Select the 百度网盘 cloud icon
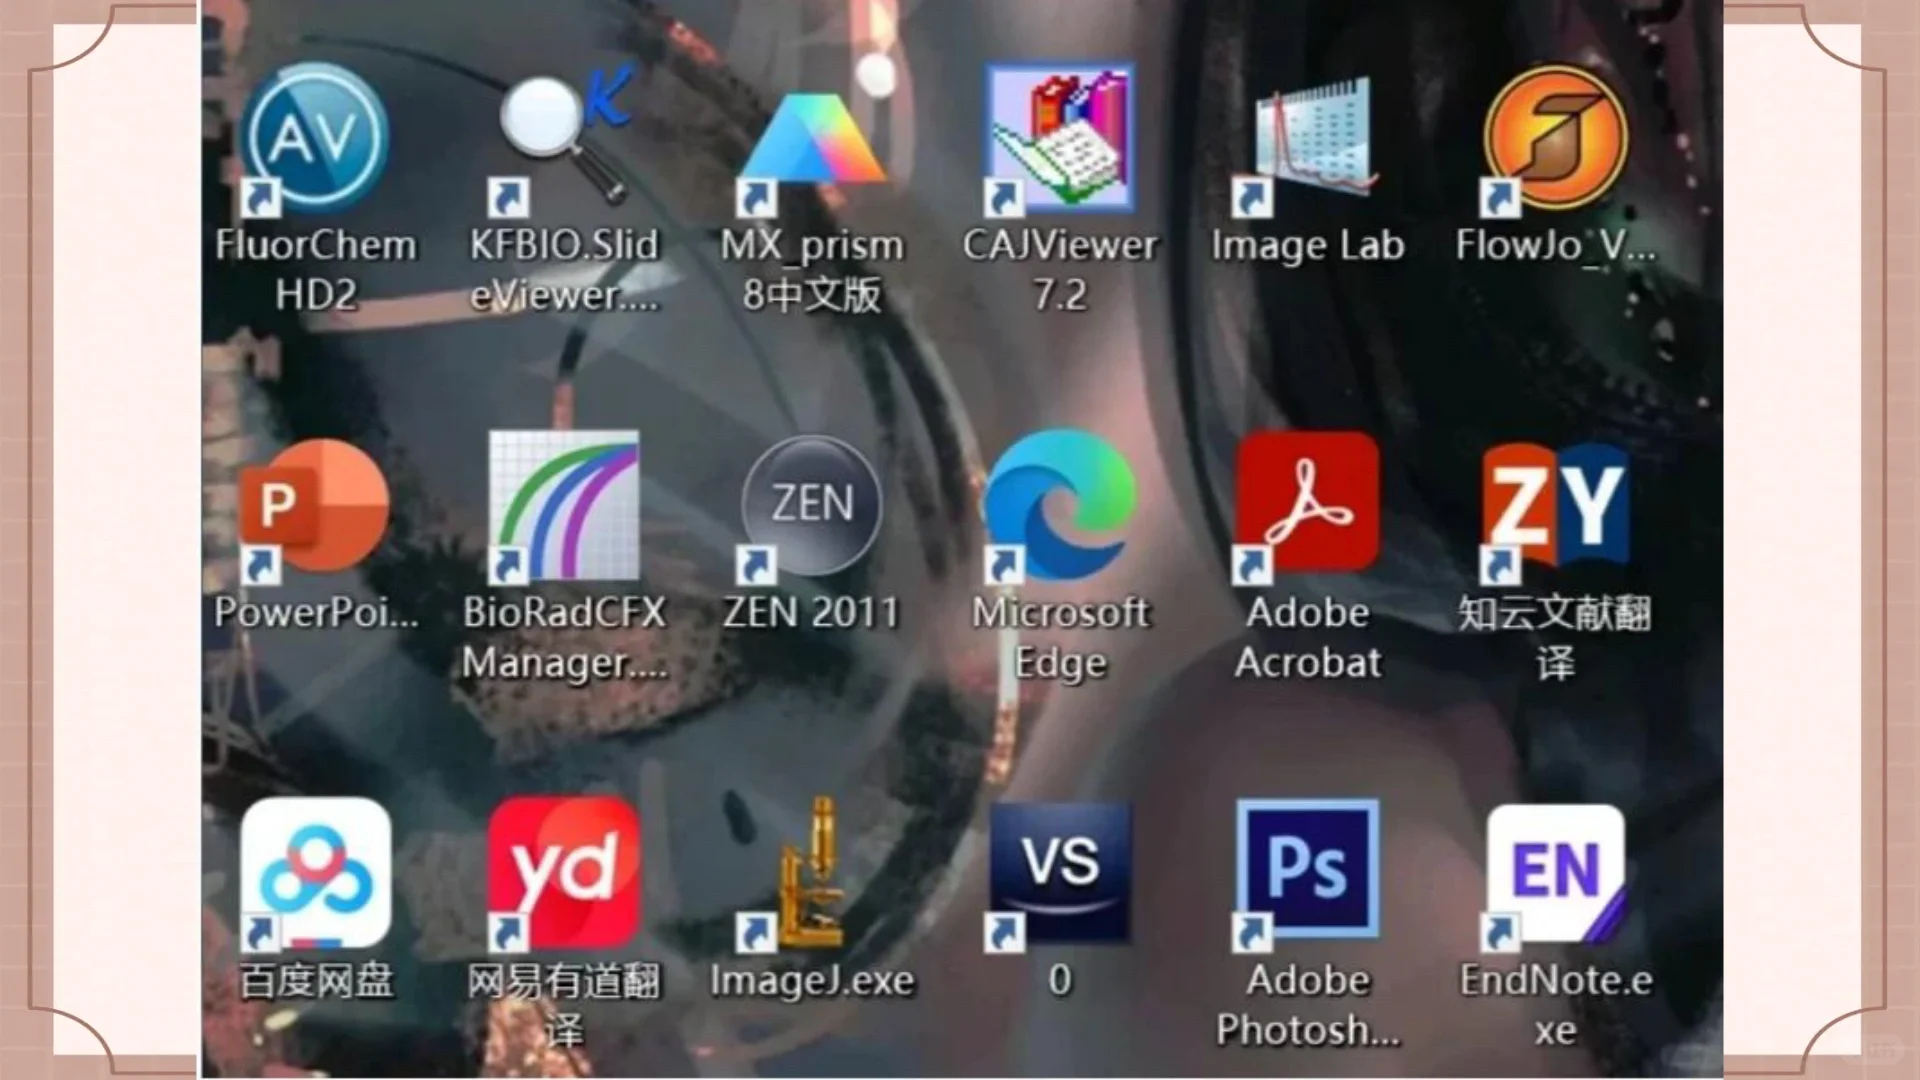1920x1080 pixels. click(x=315, y=872)
